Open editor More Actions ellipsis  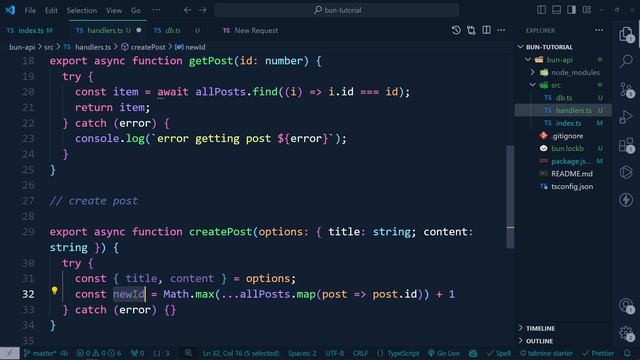click(x=501, y=30)
